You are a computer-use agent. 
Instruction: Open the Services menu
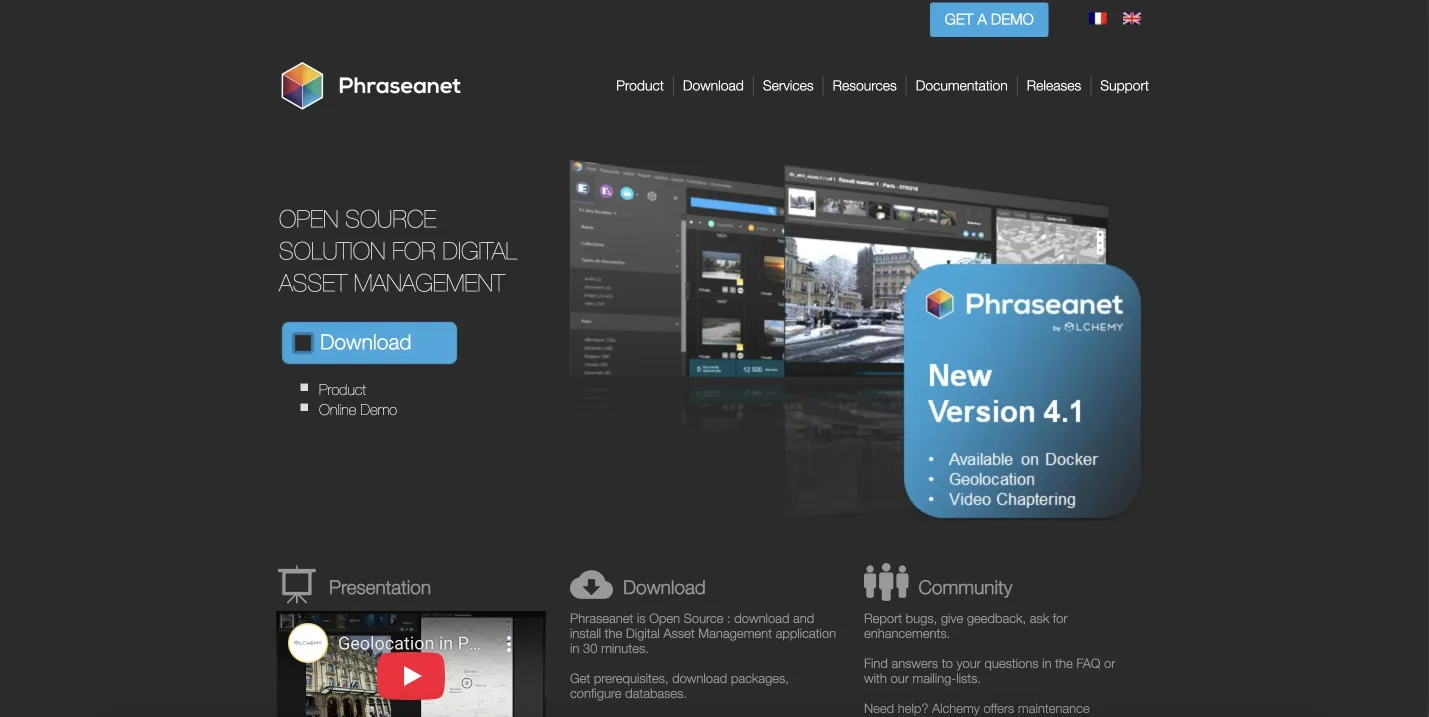tap(788, 86)
